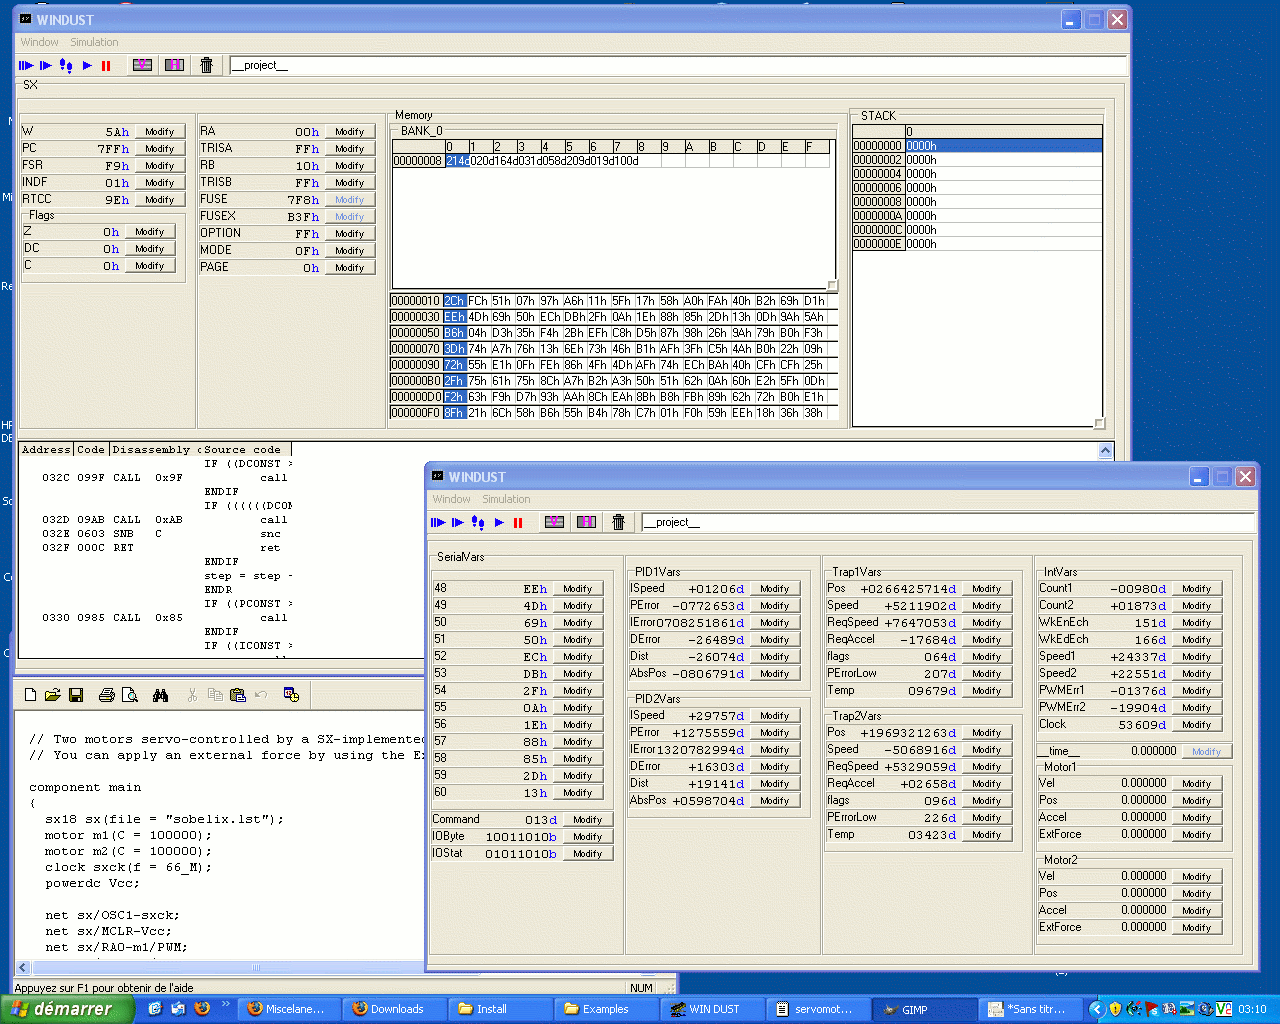Click the H split-view icon in the front WINDUST toolbar
Viewport: 1280px width, 1024px height.
587,522
